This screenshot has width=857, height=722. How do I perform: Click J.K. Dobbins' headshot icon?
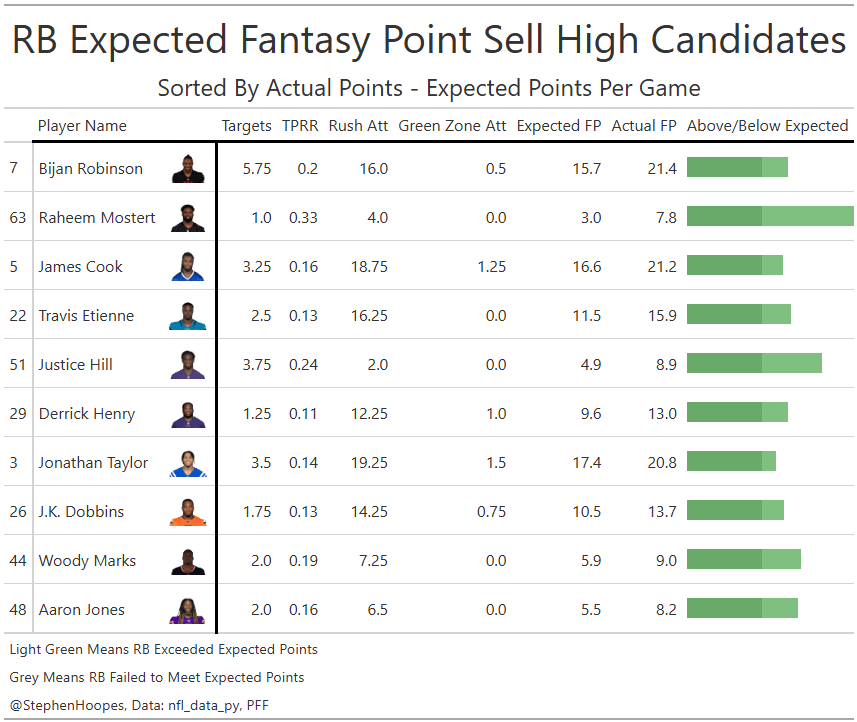187,512
